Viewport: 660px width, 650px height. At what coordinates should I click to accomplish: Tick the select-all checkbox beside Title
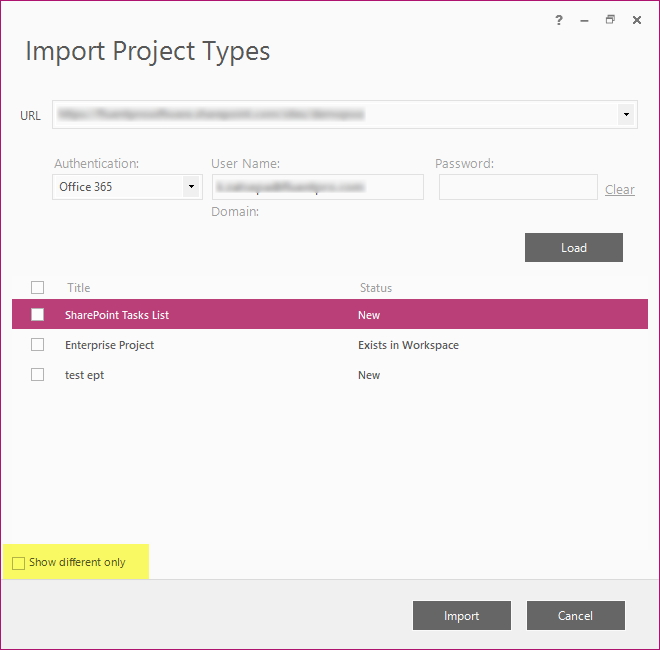(37, 288)
